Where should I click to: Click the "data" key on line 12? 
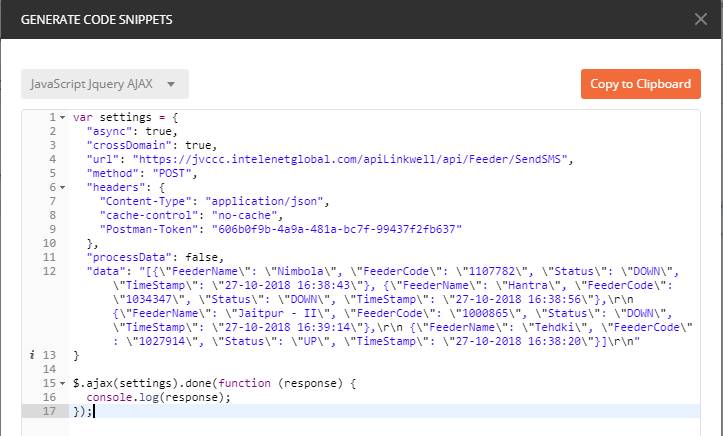click(x=106, y=271)
